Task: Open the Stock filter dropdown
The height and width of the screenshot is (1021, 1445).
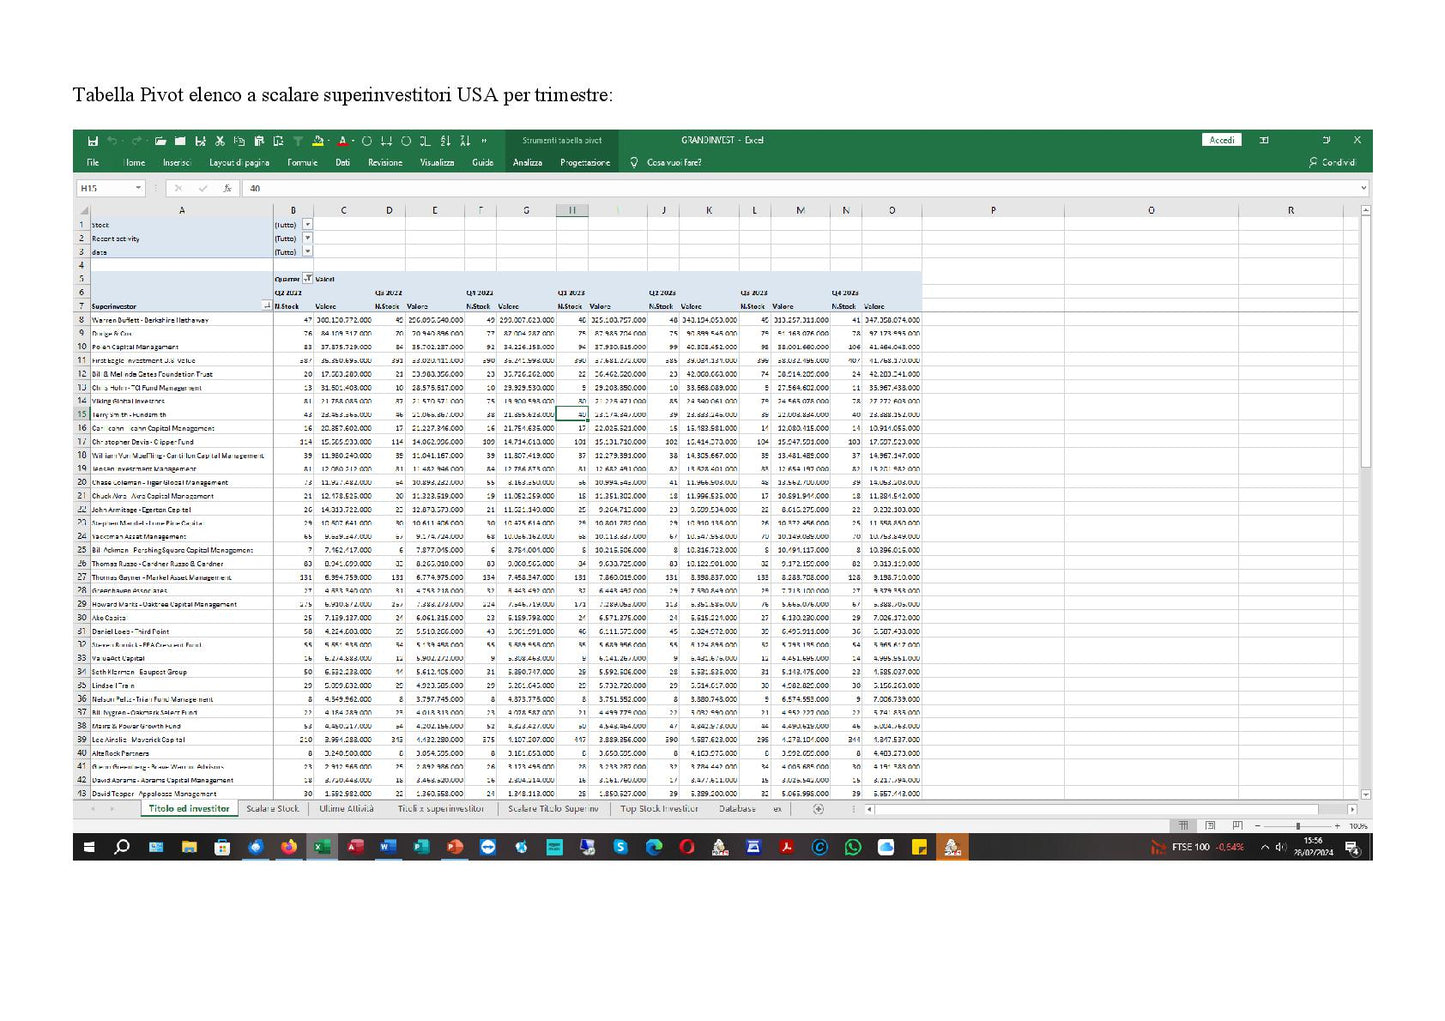Action: coord(307,225)
